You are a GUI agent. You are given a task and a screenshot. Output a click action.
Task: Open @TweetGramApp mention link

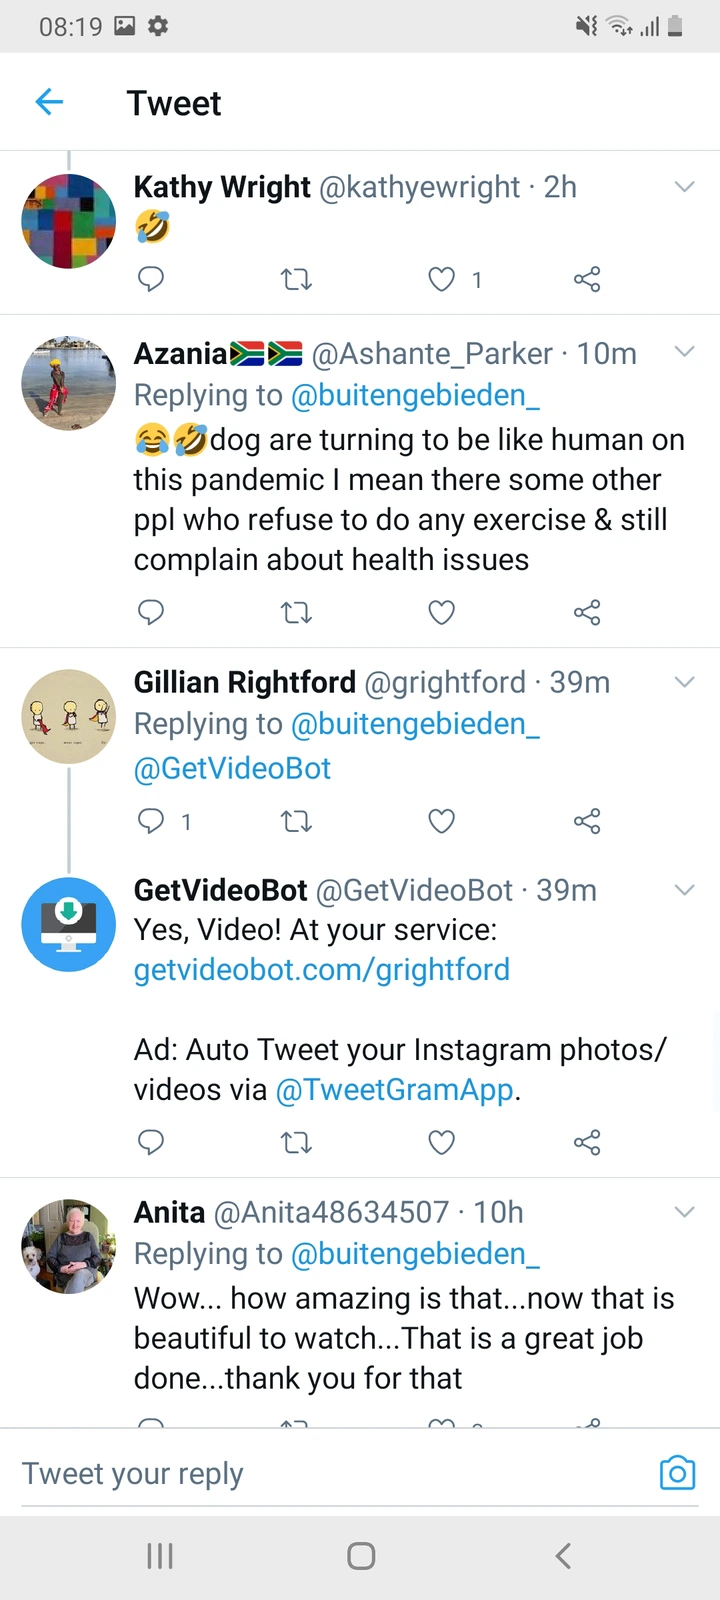395,1090
